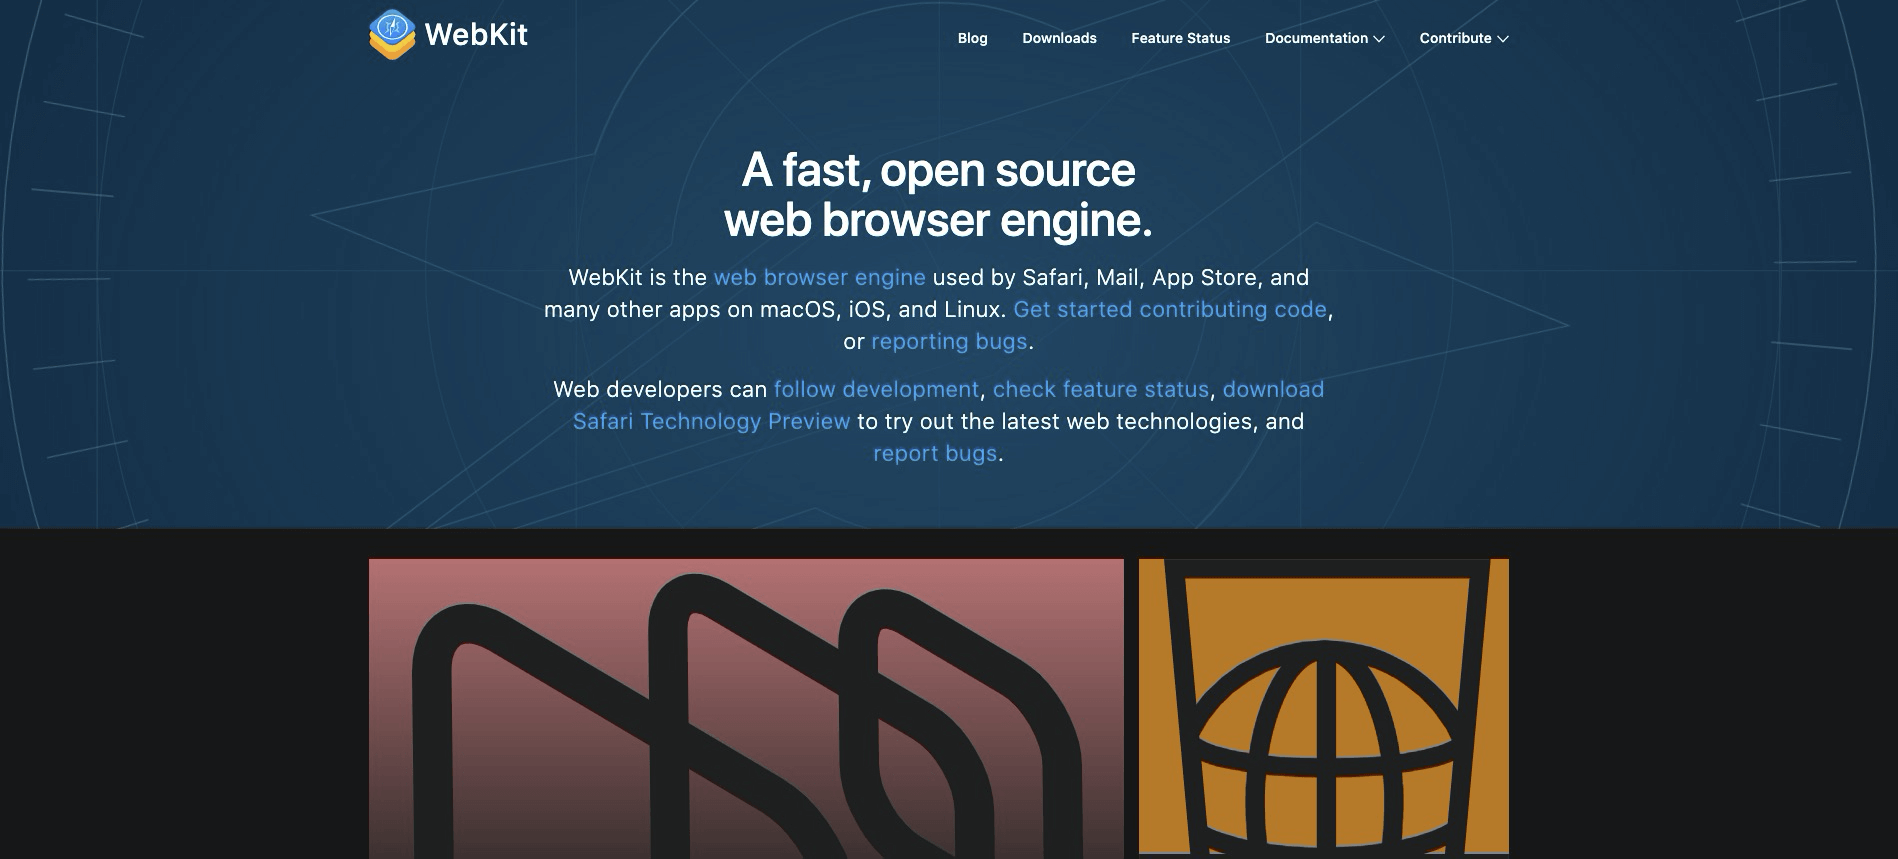Image resolution: width=1898 pixels, height=859 pixels.
Task: Open 'Safari Technology Preview' link
Action: pyautogui.click(x=711, y=421)
